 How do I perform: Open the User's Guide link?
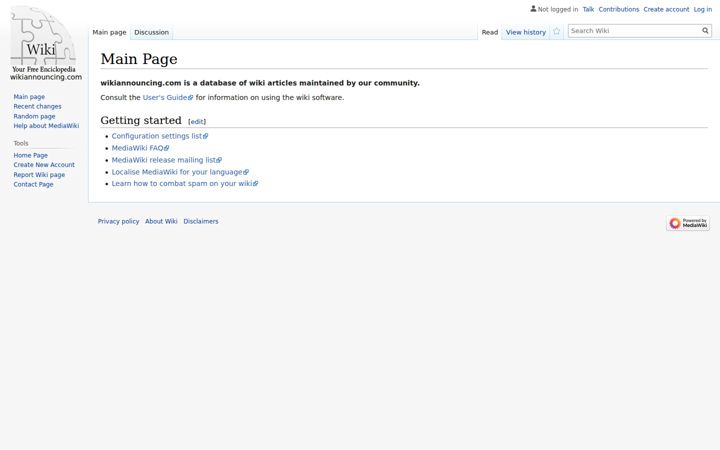click(x=168, y=97)
